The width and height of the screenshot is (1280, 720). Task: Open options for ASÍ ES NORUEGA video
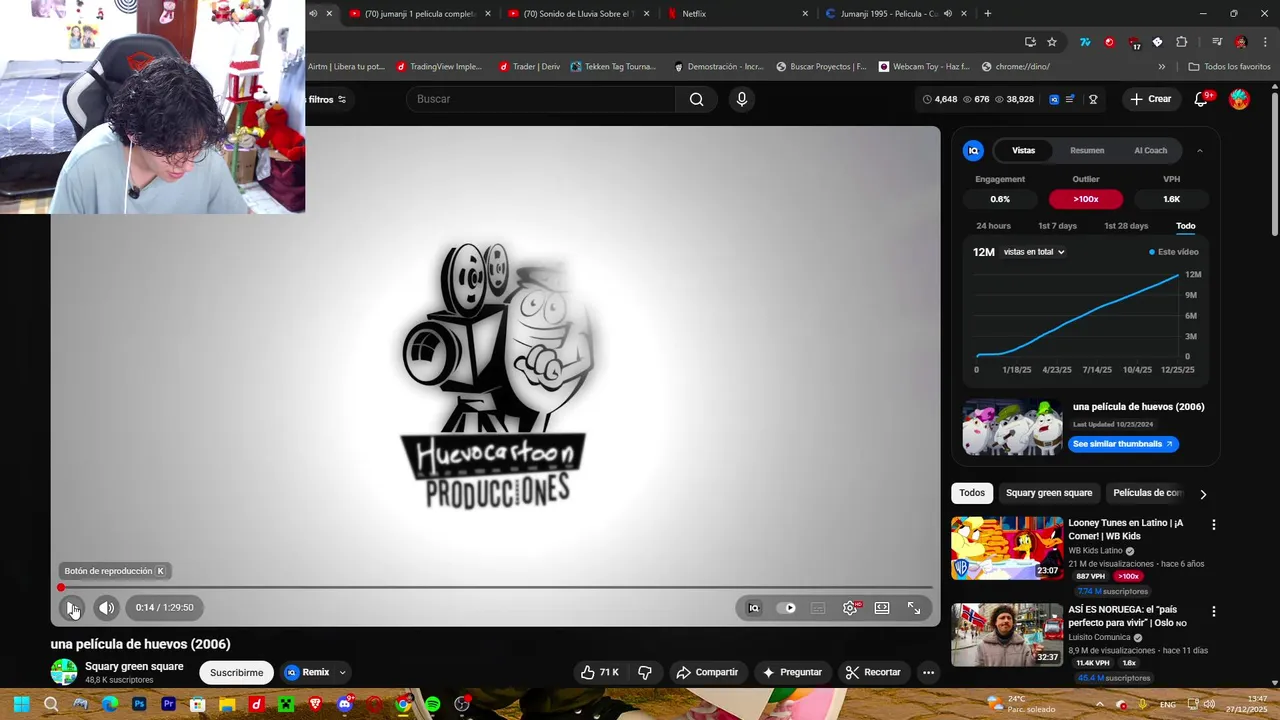point(1214,611)
